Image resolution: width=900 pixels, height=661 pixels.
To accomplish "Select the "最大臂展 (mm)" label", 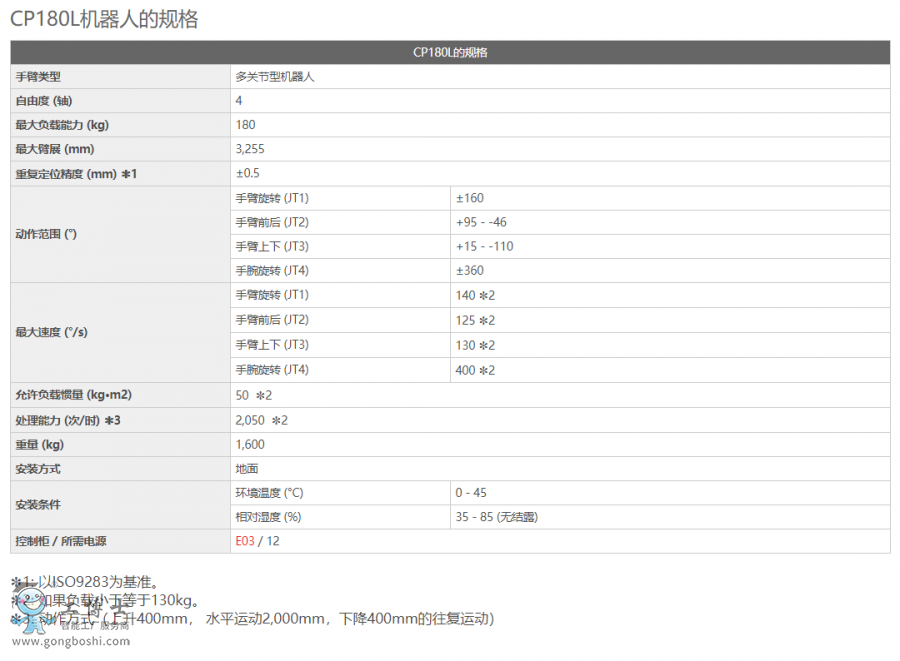I will point(55,149).
